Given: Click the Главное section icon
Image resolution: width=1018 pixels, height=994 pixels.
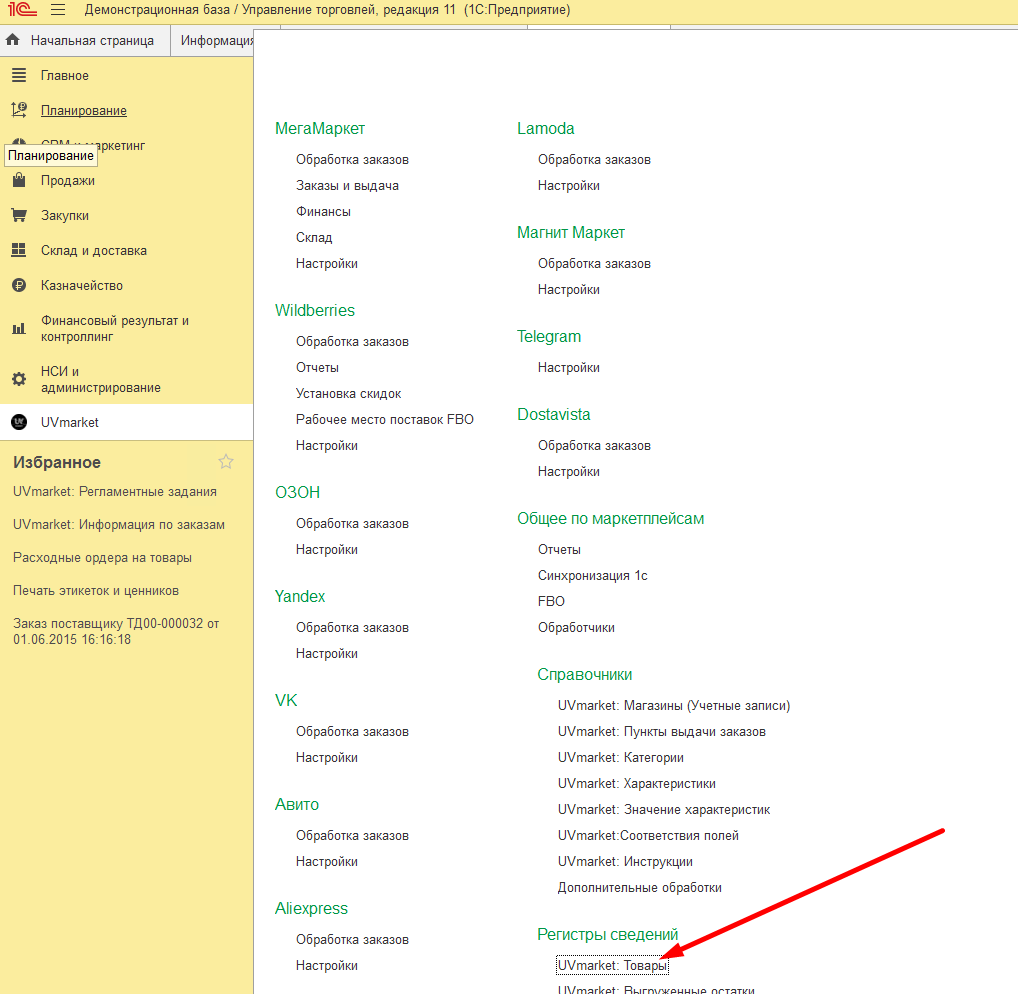Looking at the screenshot, I should click(19, 75).
